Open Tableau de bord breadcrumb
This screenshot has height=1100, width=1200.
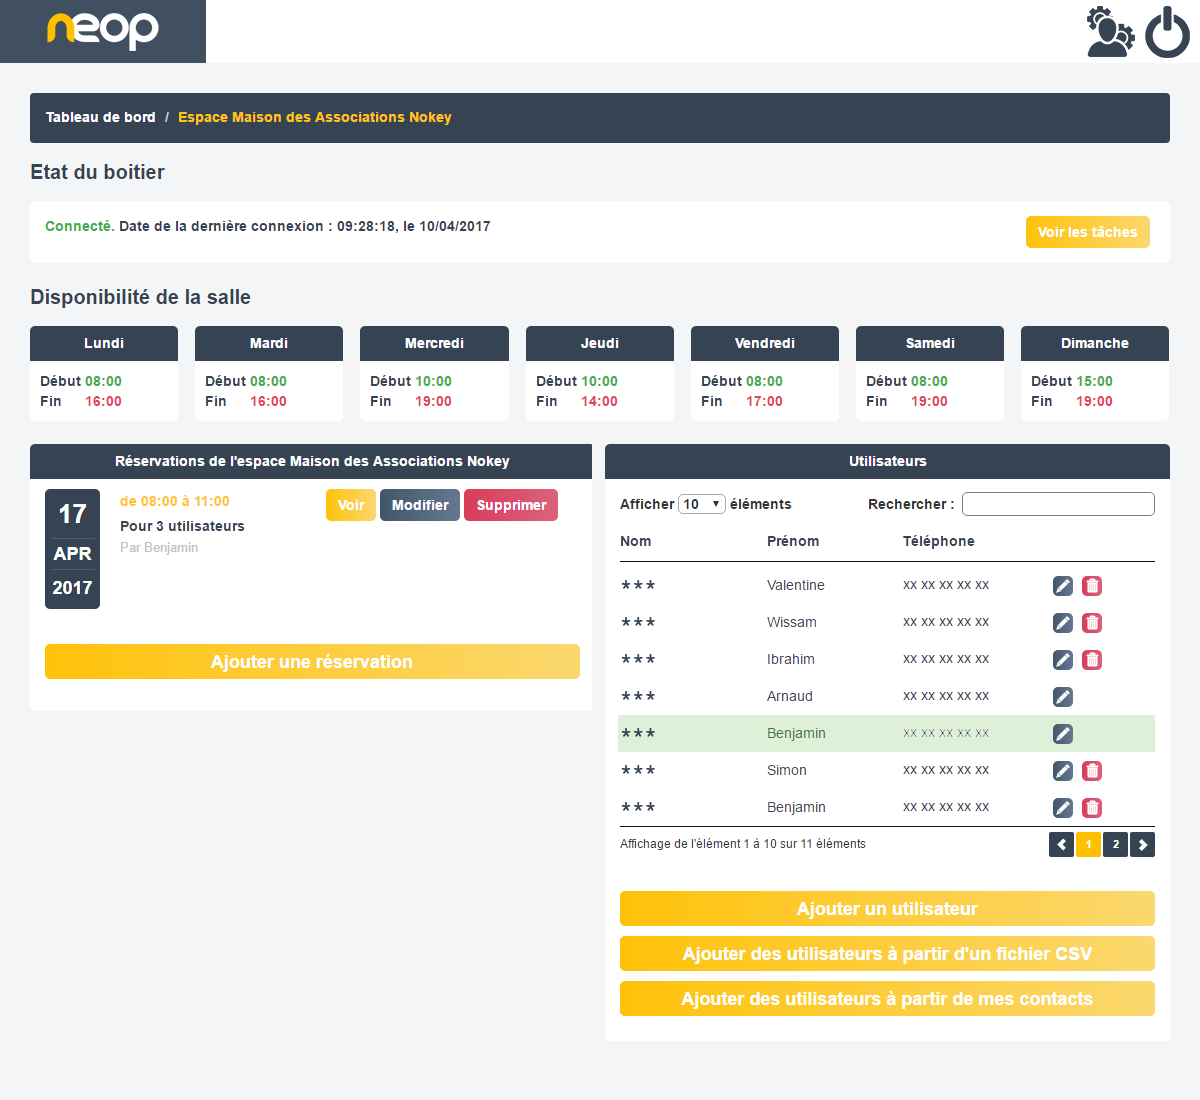coord(100,117)
